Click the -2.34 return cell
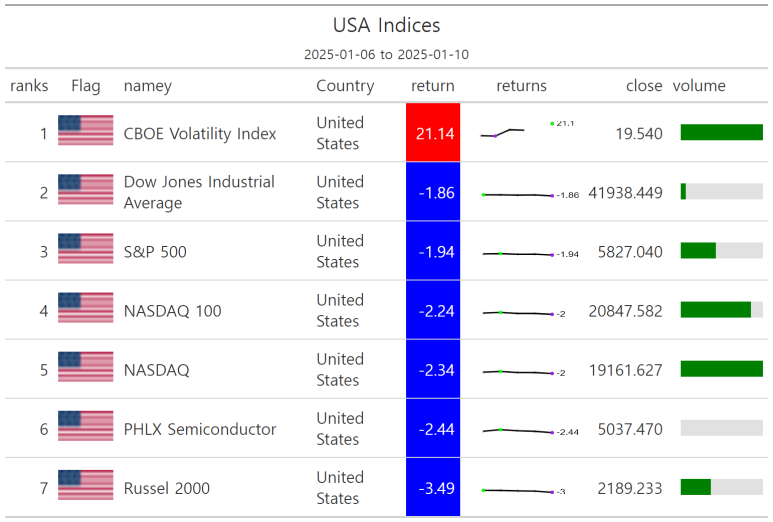This screenshot has width=773, height=522. point(433,369)
